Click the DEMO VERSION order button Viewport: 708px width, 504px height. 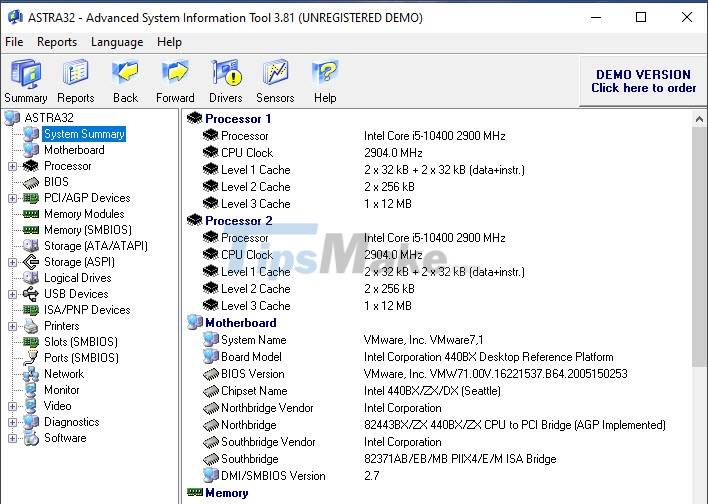point(643,81)
